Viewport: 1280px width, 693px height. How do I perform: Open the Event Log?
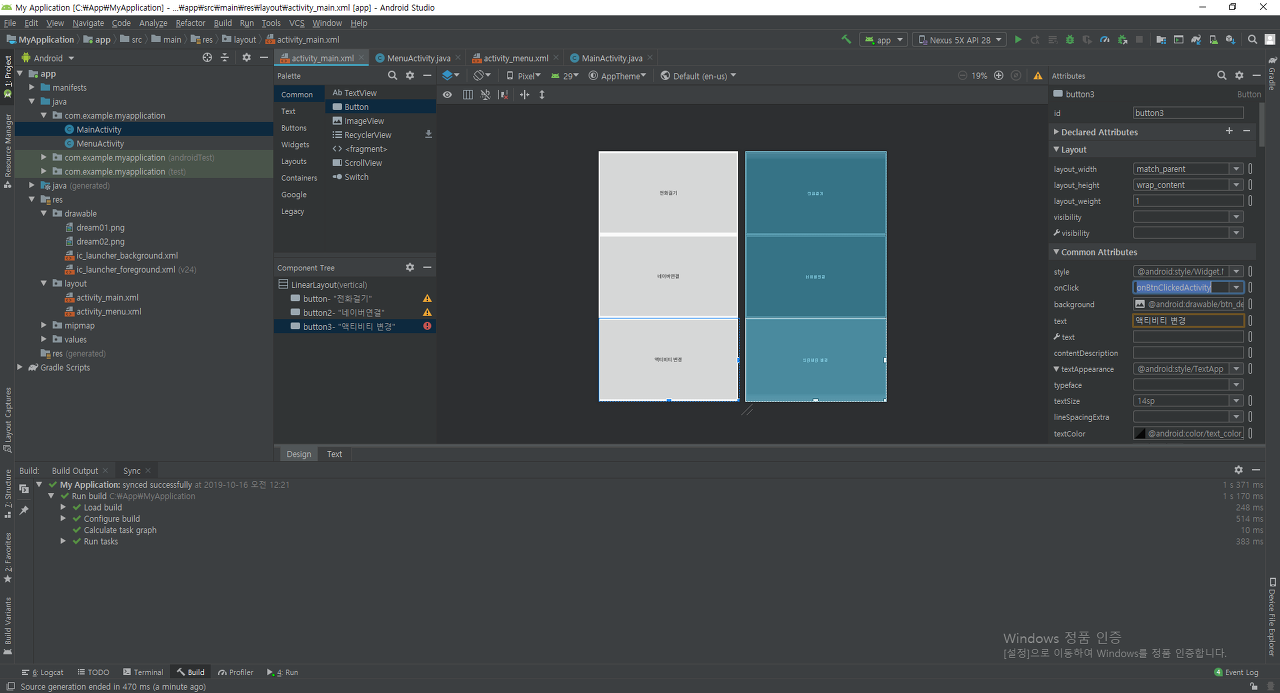point(1236,672)
